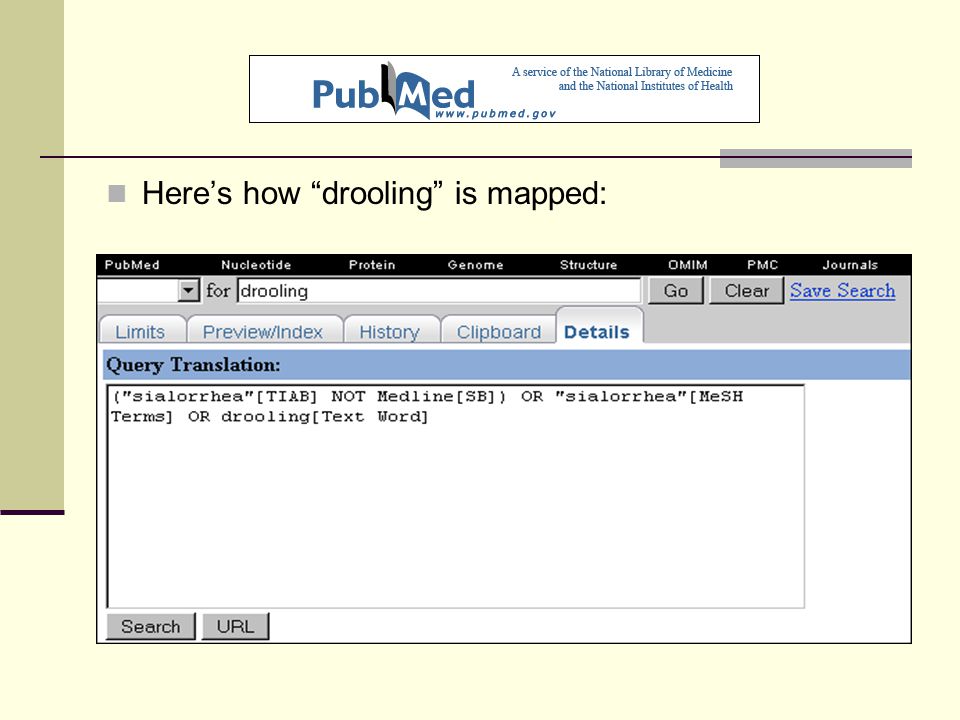Click the drooling search input field
The width and height of the screenshot is (960, 720).
coord(439,291)
